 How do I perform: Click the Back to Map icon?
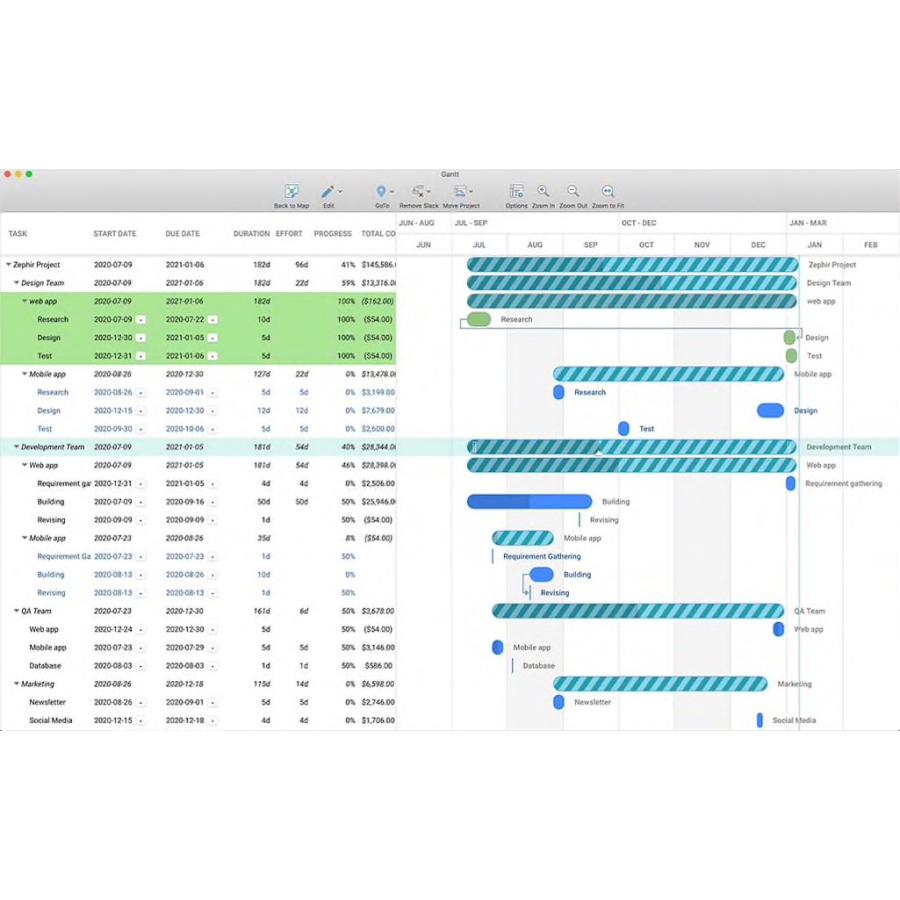coord(291,190)
